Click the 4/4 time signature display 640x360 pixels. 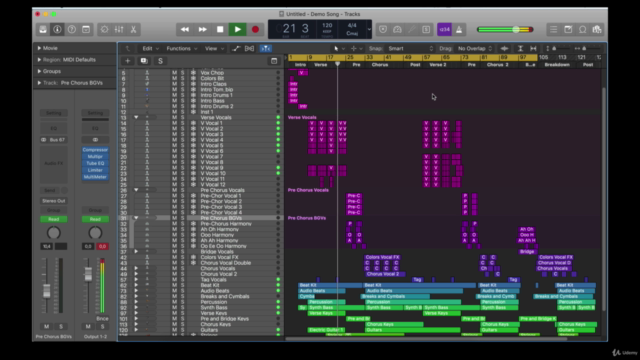tap(352, 25)
